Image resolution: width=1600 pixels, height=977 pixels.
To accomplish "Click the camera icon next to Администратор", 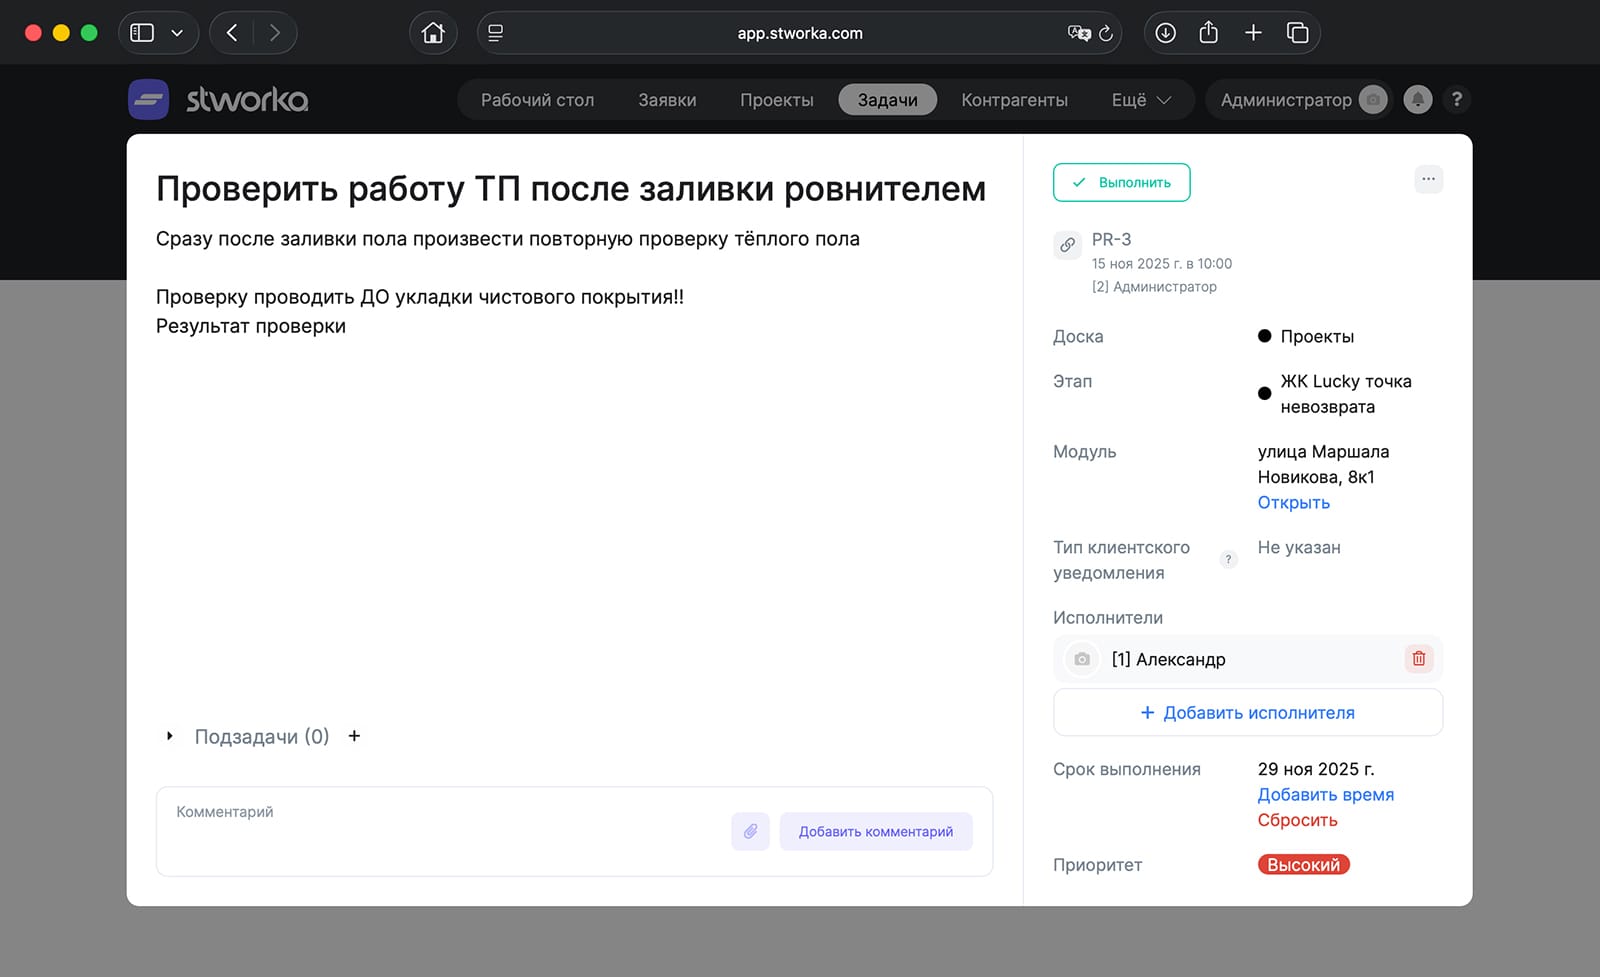I will 1374,99.
